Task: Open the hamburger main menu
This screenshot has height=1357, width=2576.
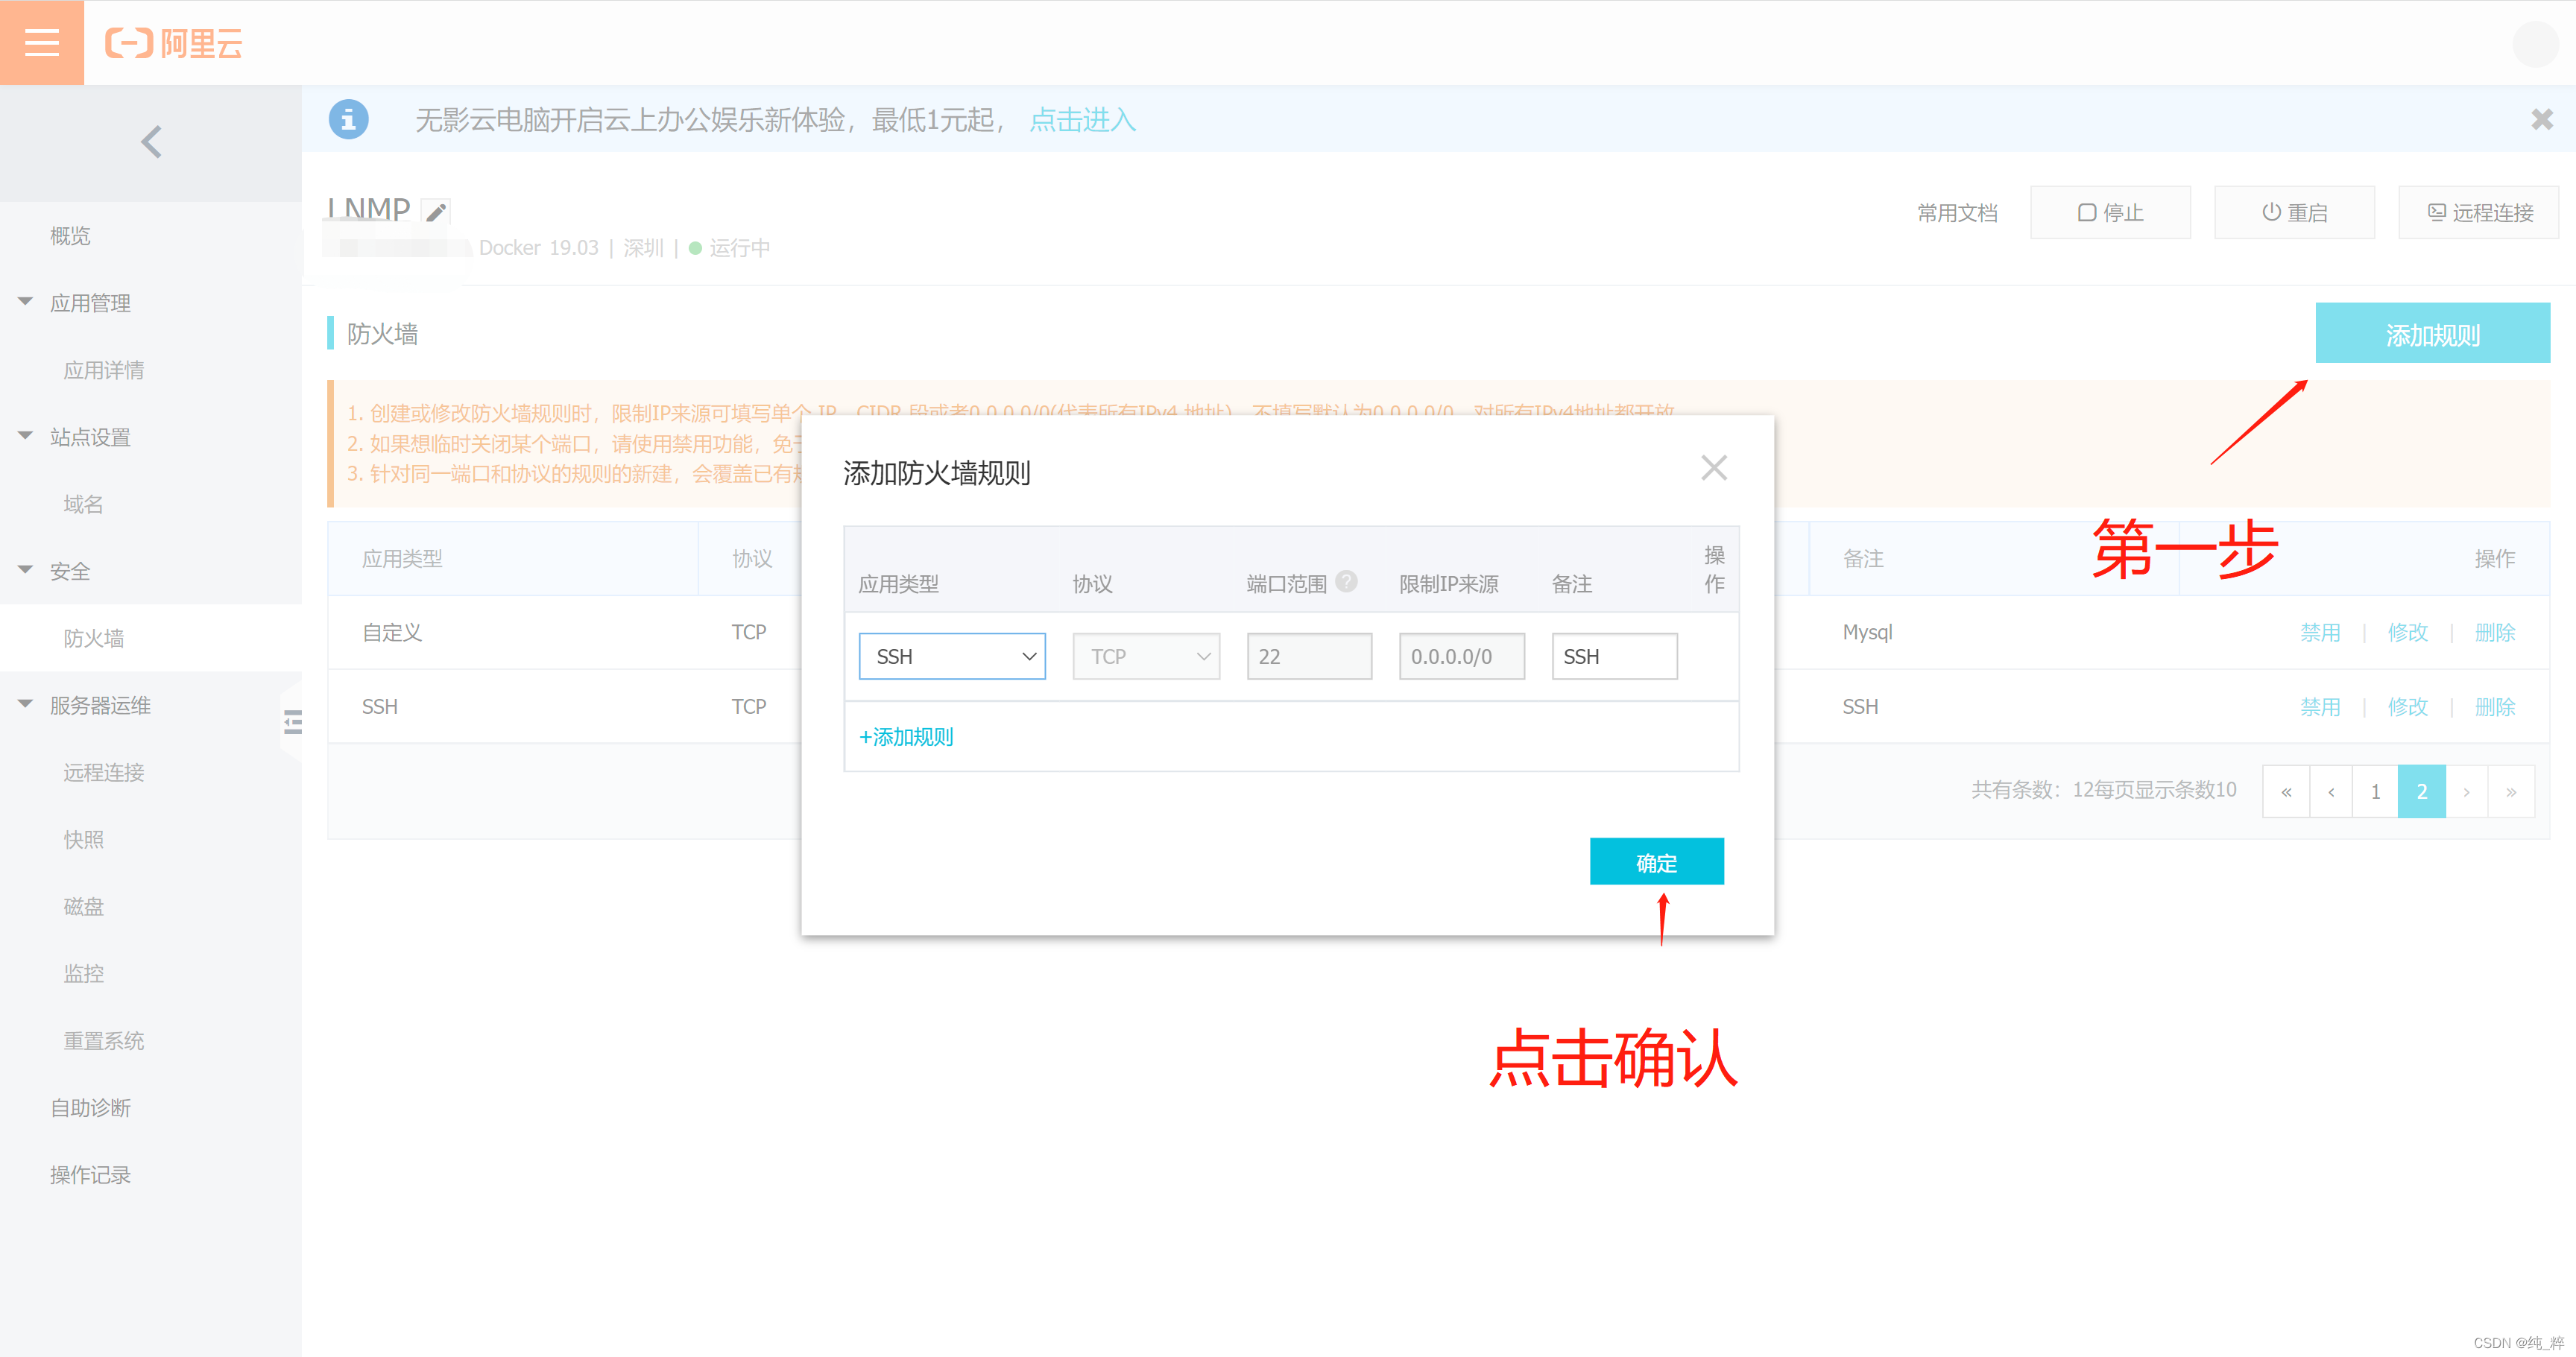Action: point(42,42)
